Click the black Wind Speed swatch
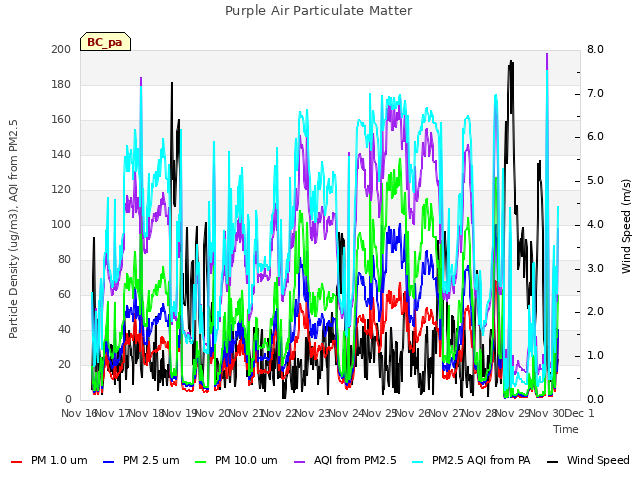 552,462
